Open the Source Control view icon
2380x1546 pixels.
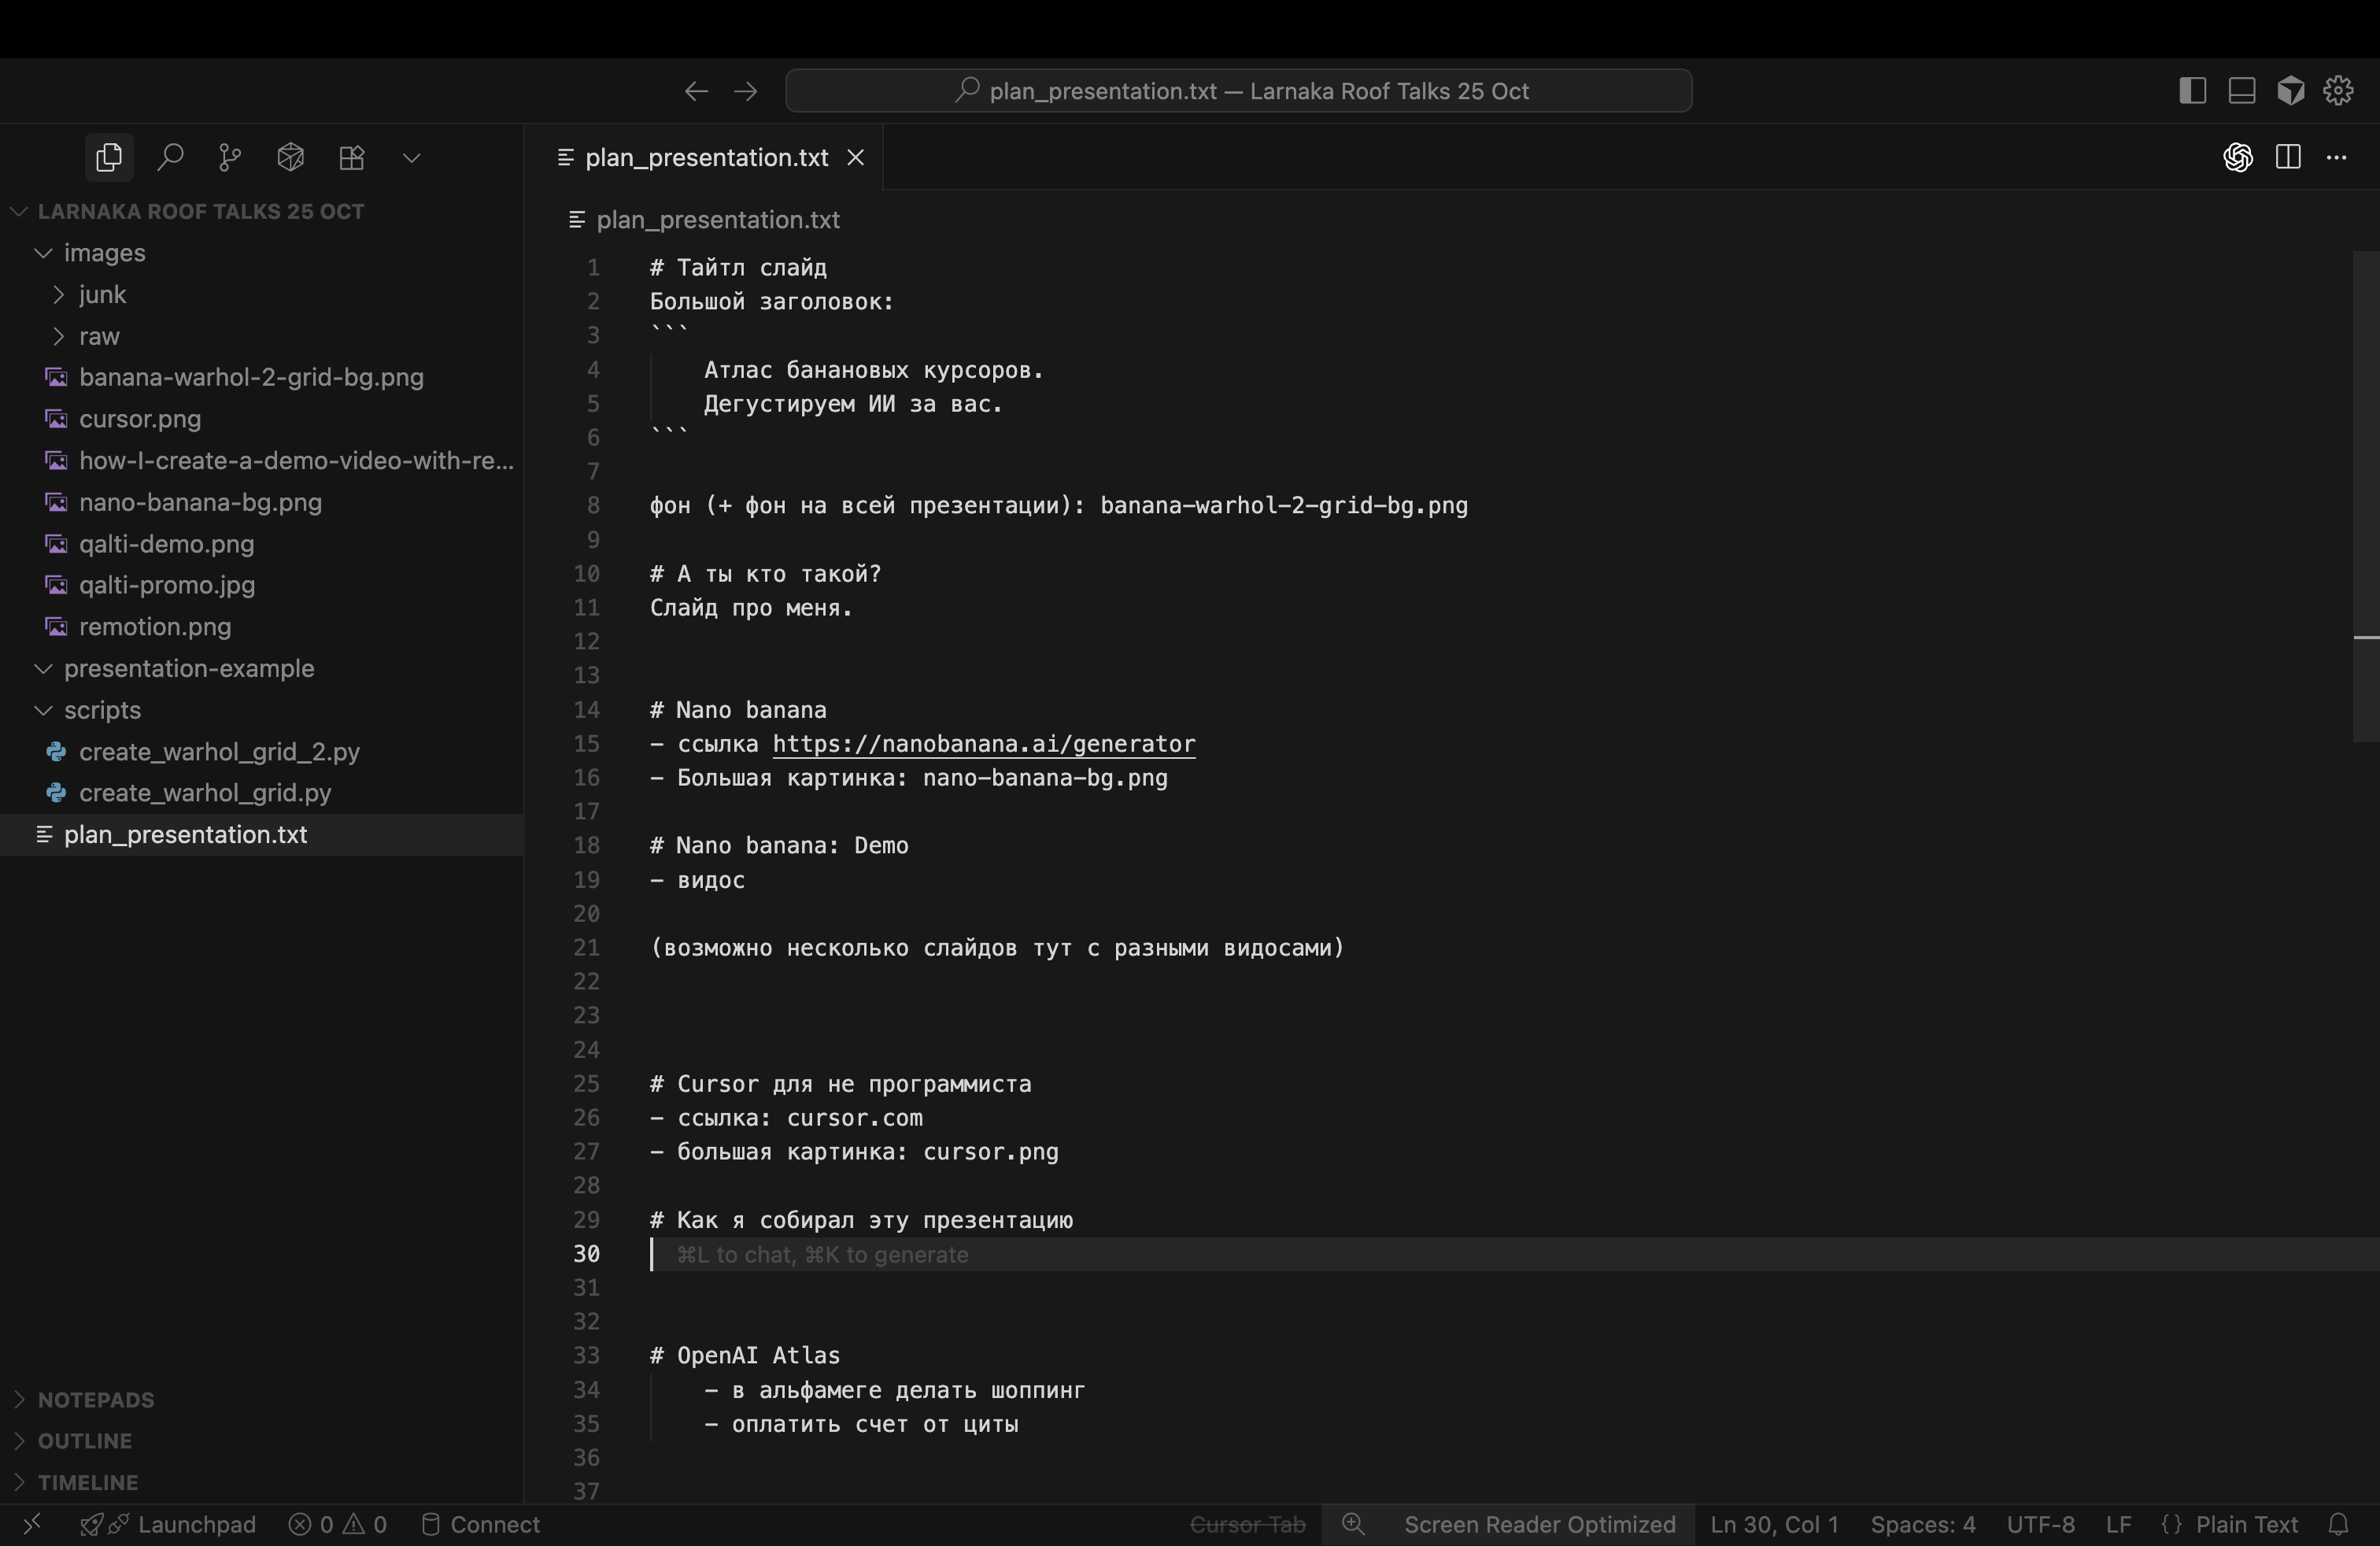(x=230, y=157)
